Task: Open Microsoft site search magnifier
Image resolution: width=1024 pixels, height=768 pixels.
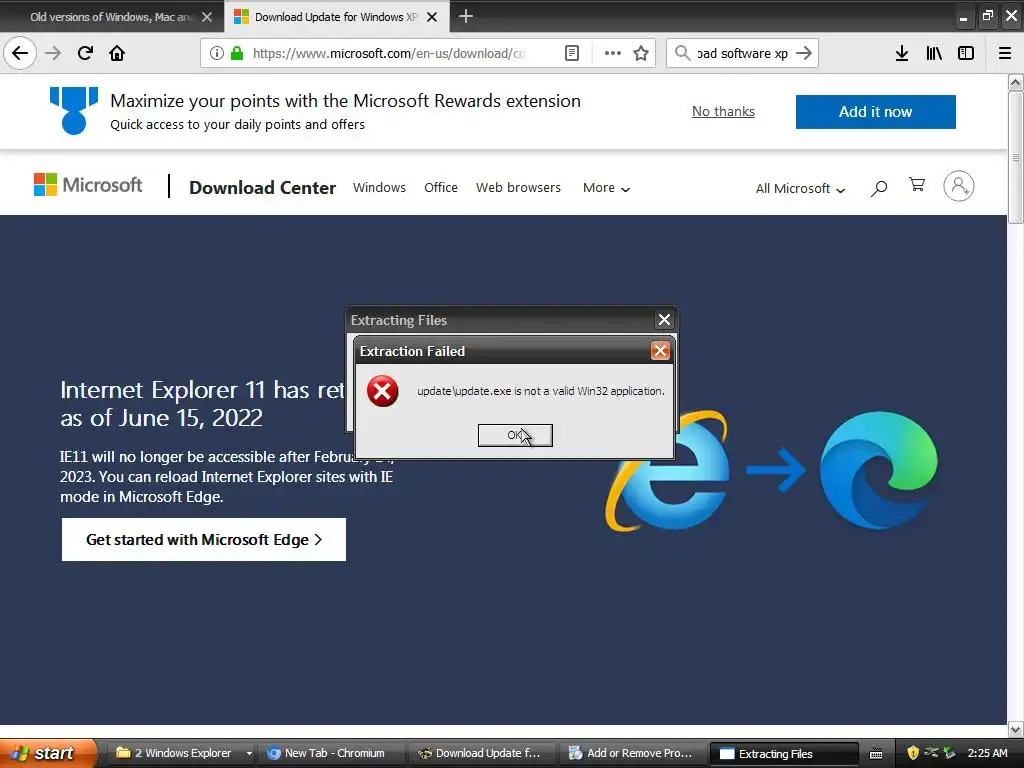Action: click(x=879, y=188)
